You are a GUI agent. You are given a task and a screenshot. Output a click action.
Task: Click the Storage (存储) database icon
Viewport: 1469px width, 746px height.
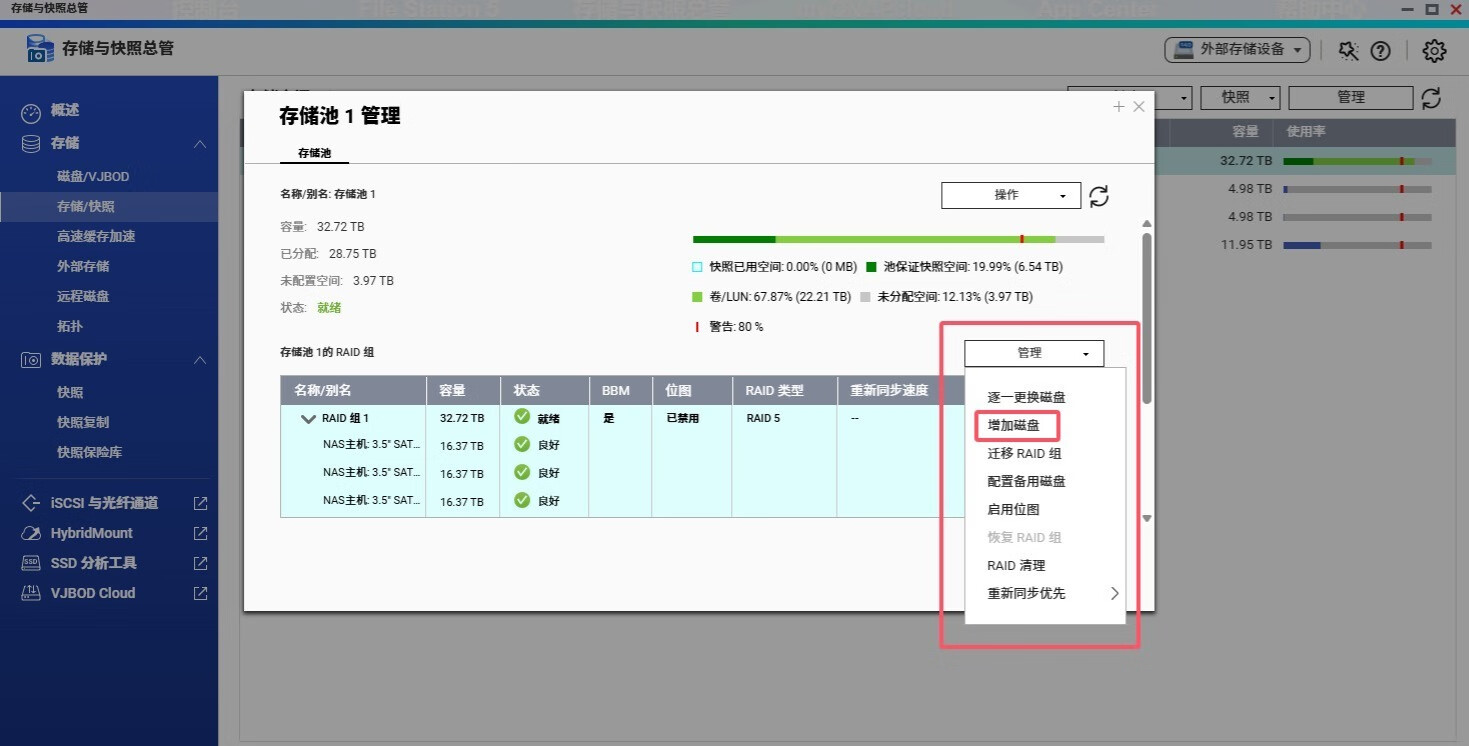click(x=31, y=144)
